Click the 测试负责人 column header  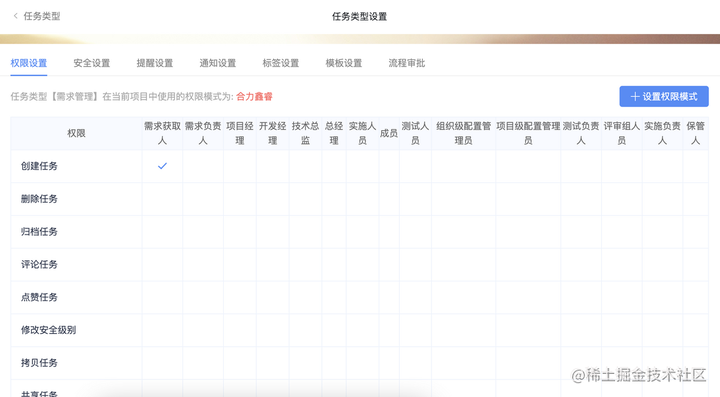pyautogui.click(x=581, y=133)
